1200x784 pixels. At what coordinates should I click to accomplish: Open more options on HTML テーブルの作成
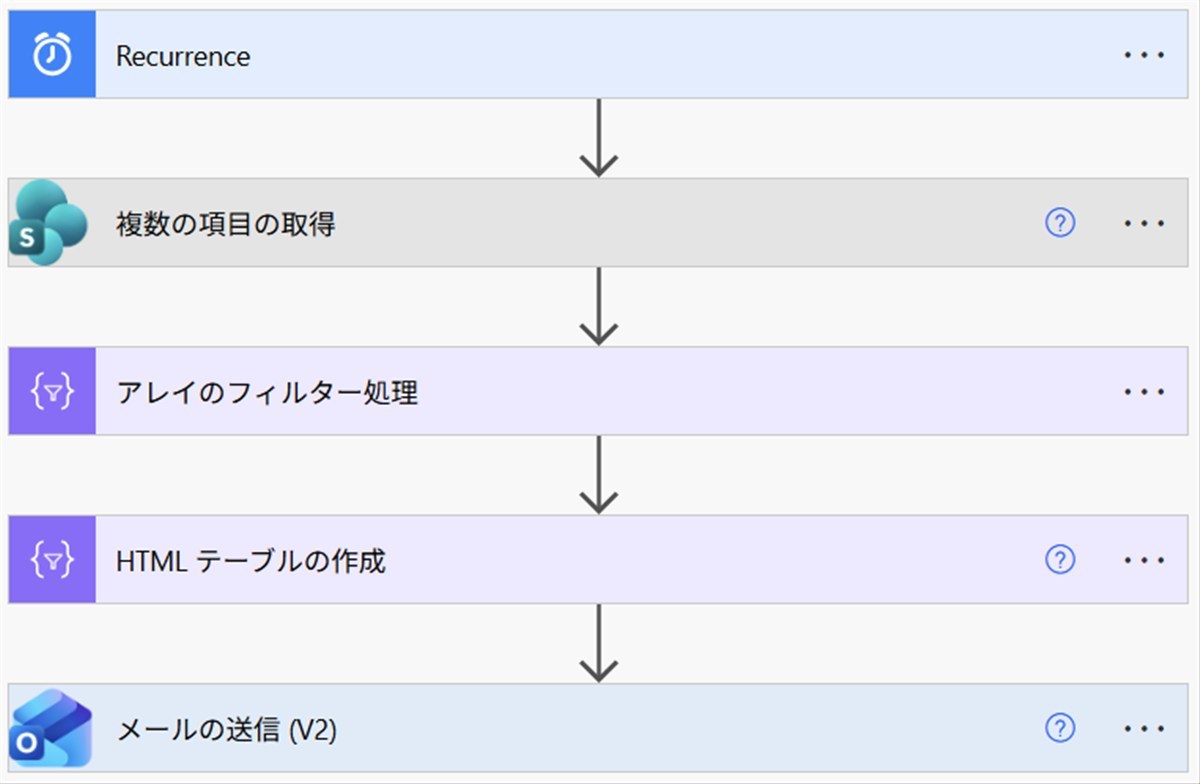(x=1144, y=560)
